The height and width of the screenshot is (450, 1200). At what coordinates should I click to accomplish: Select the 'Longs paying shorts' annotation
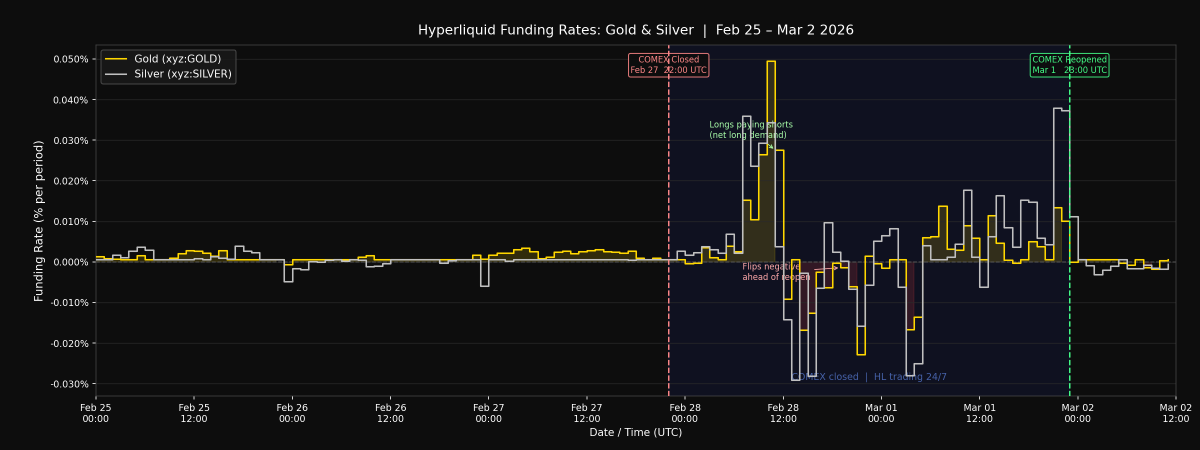coord(750,130)
